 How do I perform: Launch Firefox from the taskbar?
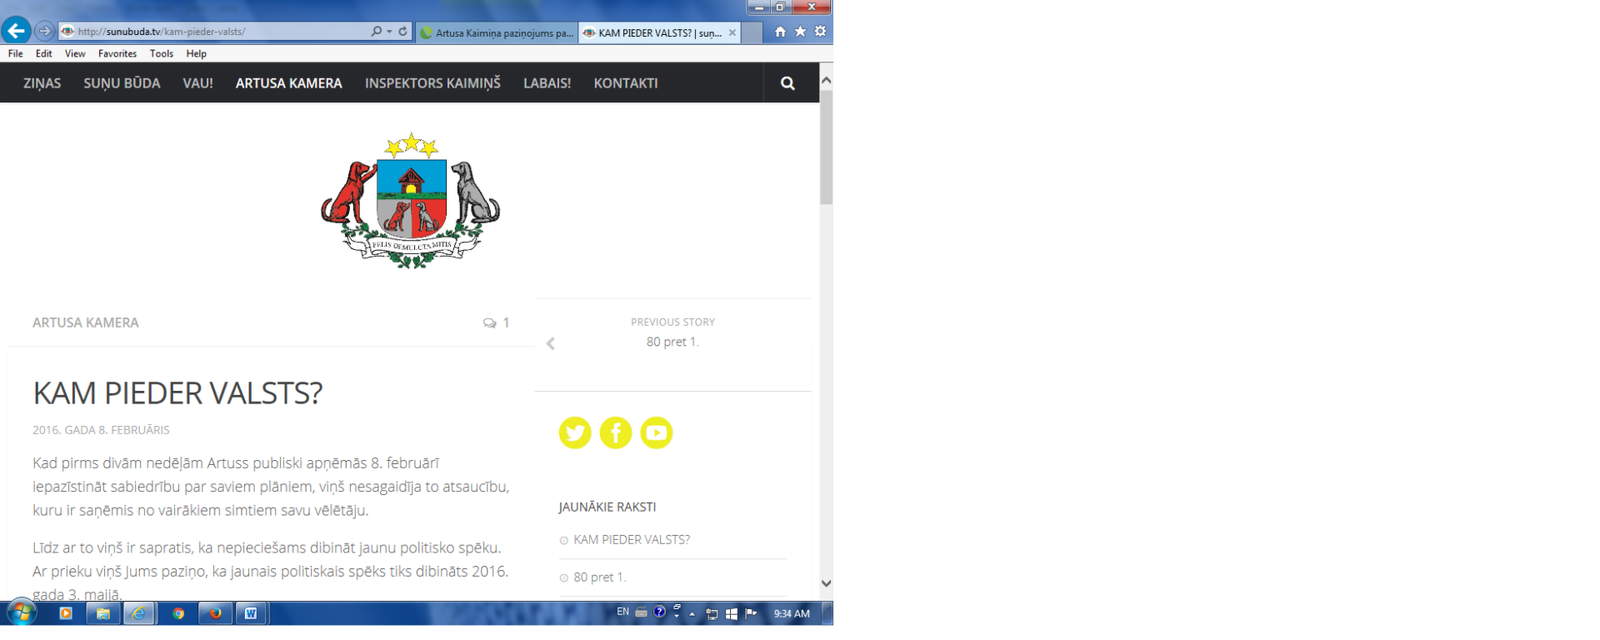pyautogui.click(x=214, y=613)
